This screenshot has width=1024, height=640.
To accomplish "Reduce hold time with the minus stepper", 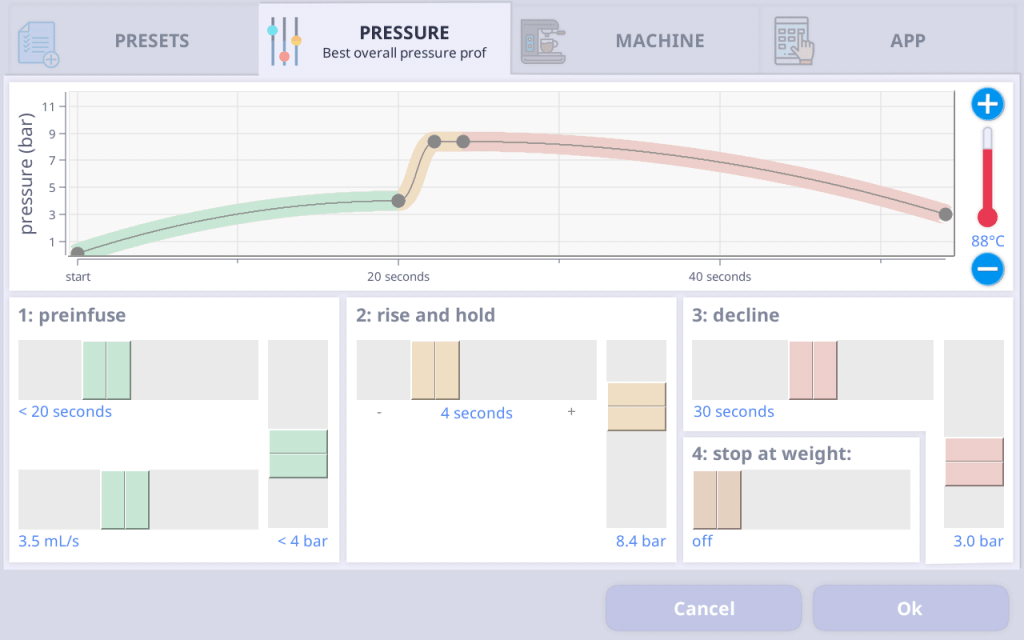I will 379,412.
